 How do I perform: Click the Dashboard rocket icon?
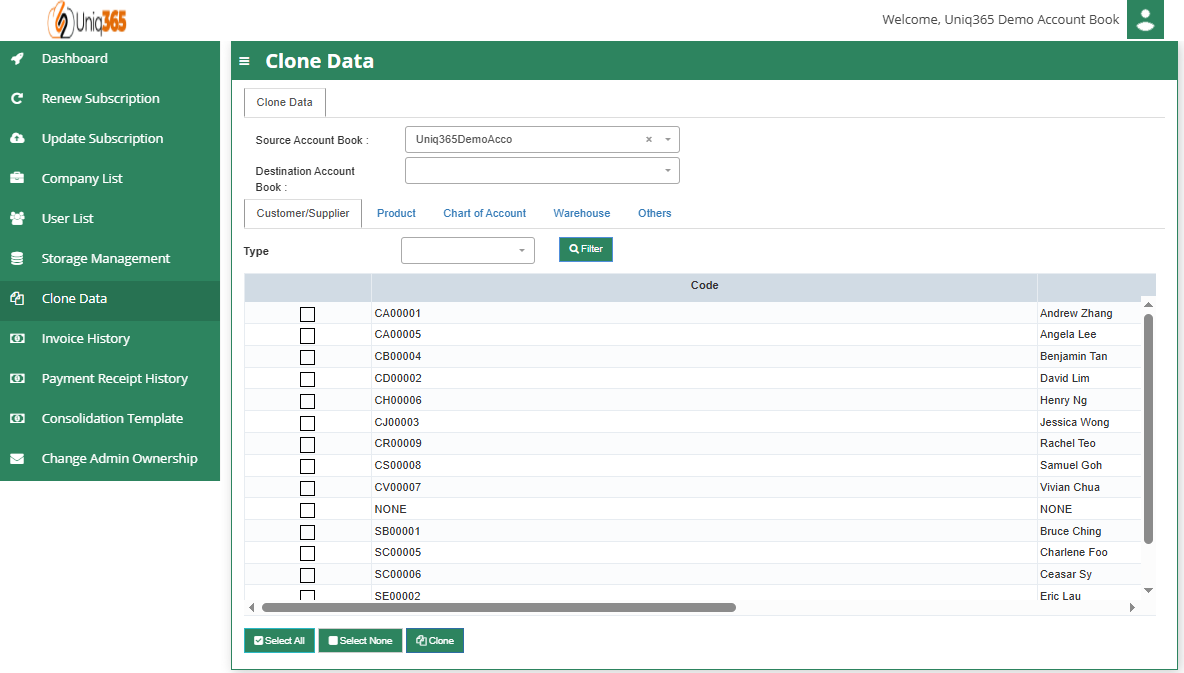(17, 58)
